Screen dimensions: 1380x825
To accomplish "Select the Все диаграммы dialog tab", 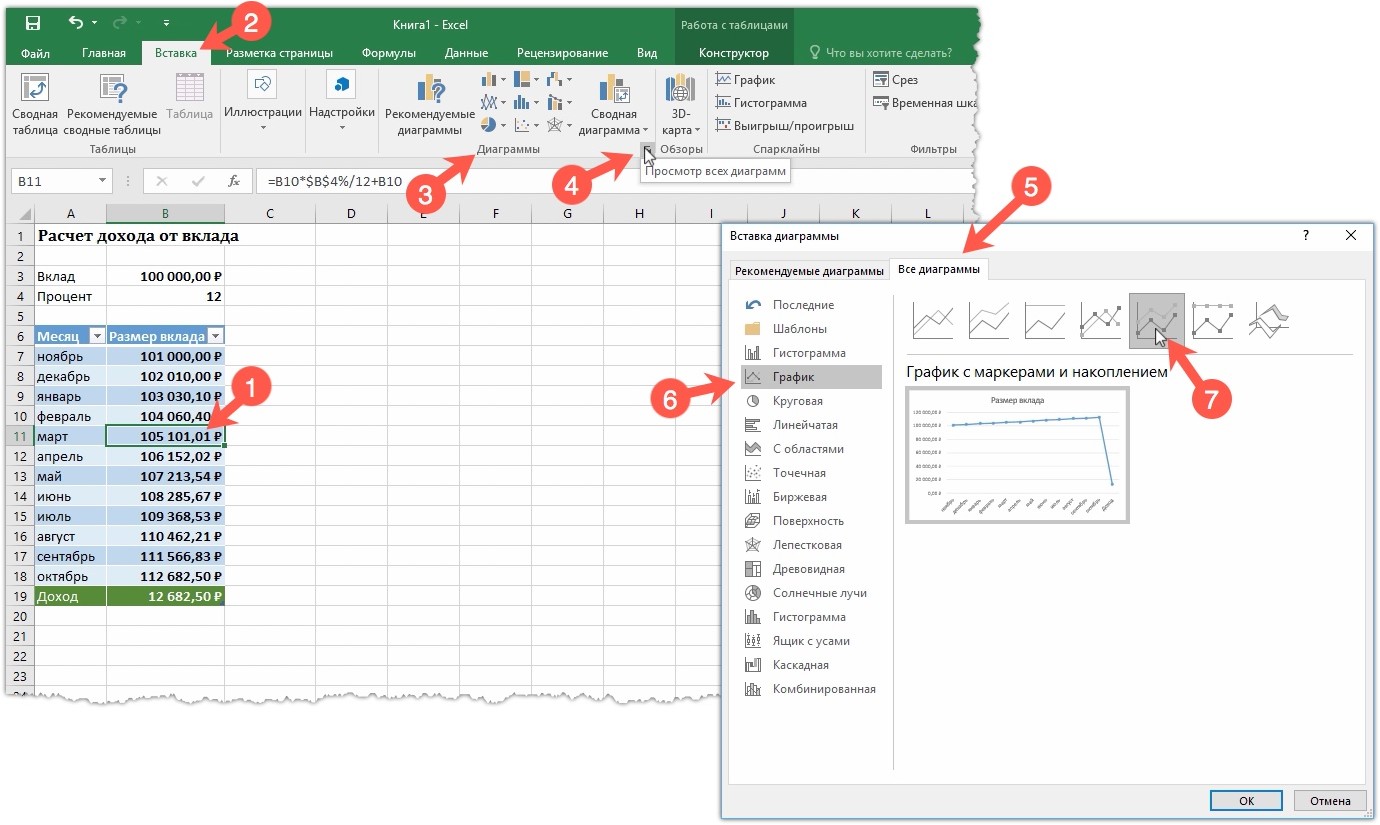I will [939, 270].
